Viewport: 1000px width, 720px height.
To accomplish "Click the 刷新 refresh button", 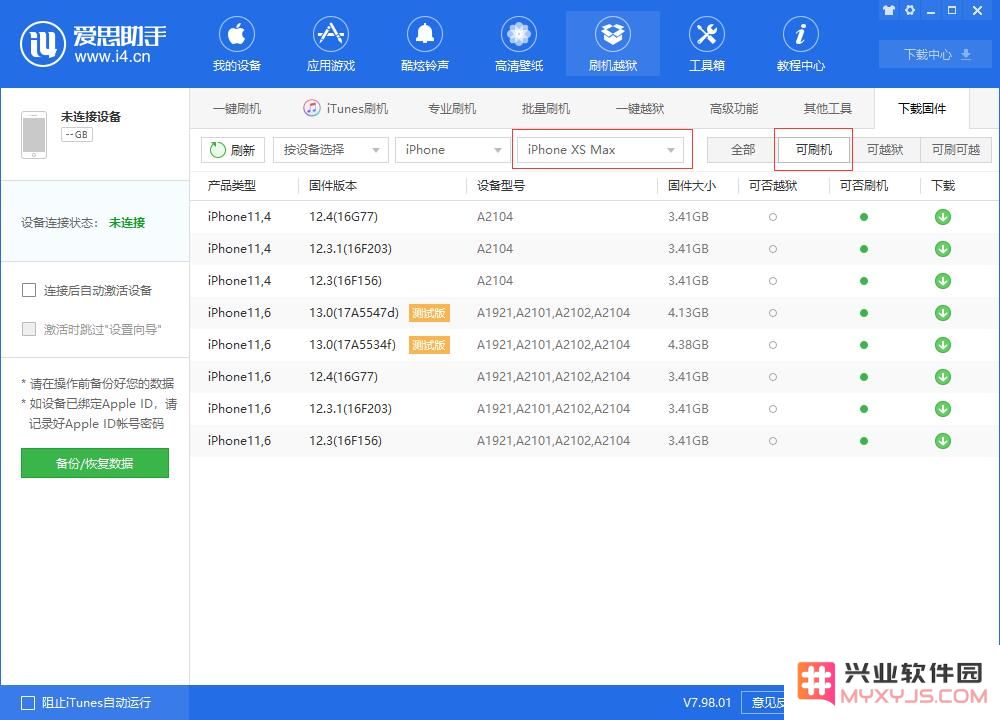I will (232, 150).
